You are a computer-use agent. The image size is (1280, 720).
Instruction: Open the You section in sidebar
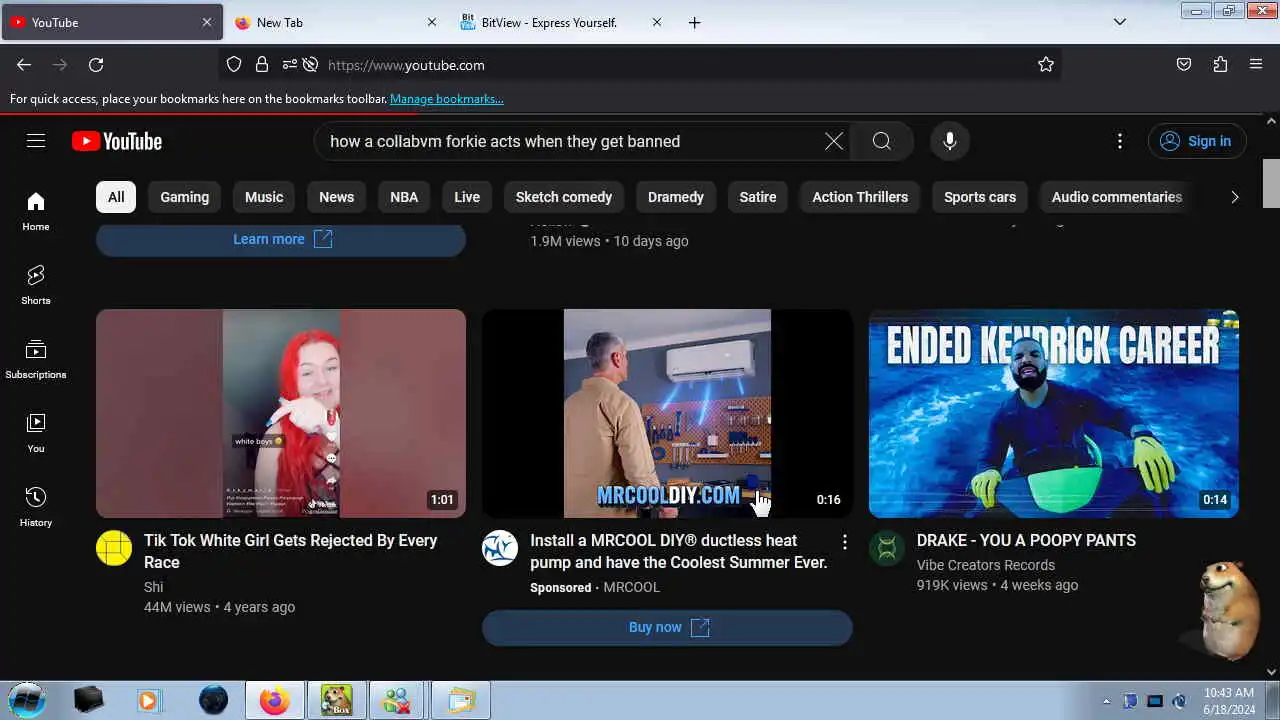(x=36, y=433)
